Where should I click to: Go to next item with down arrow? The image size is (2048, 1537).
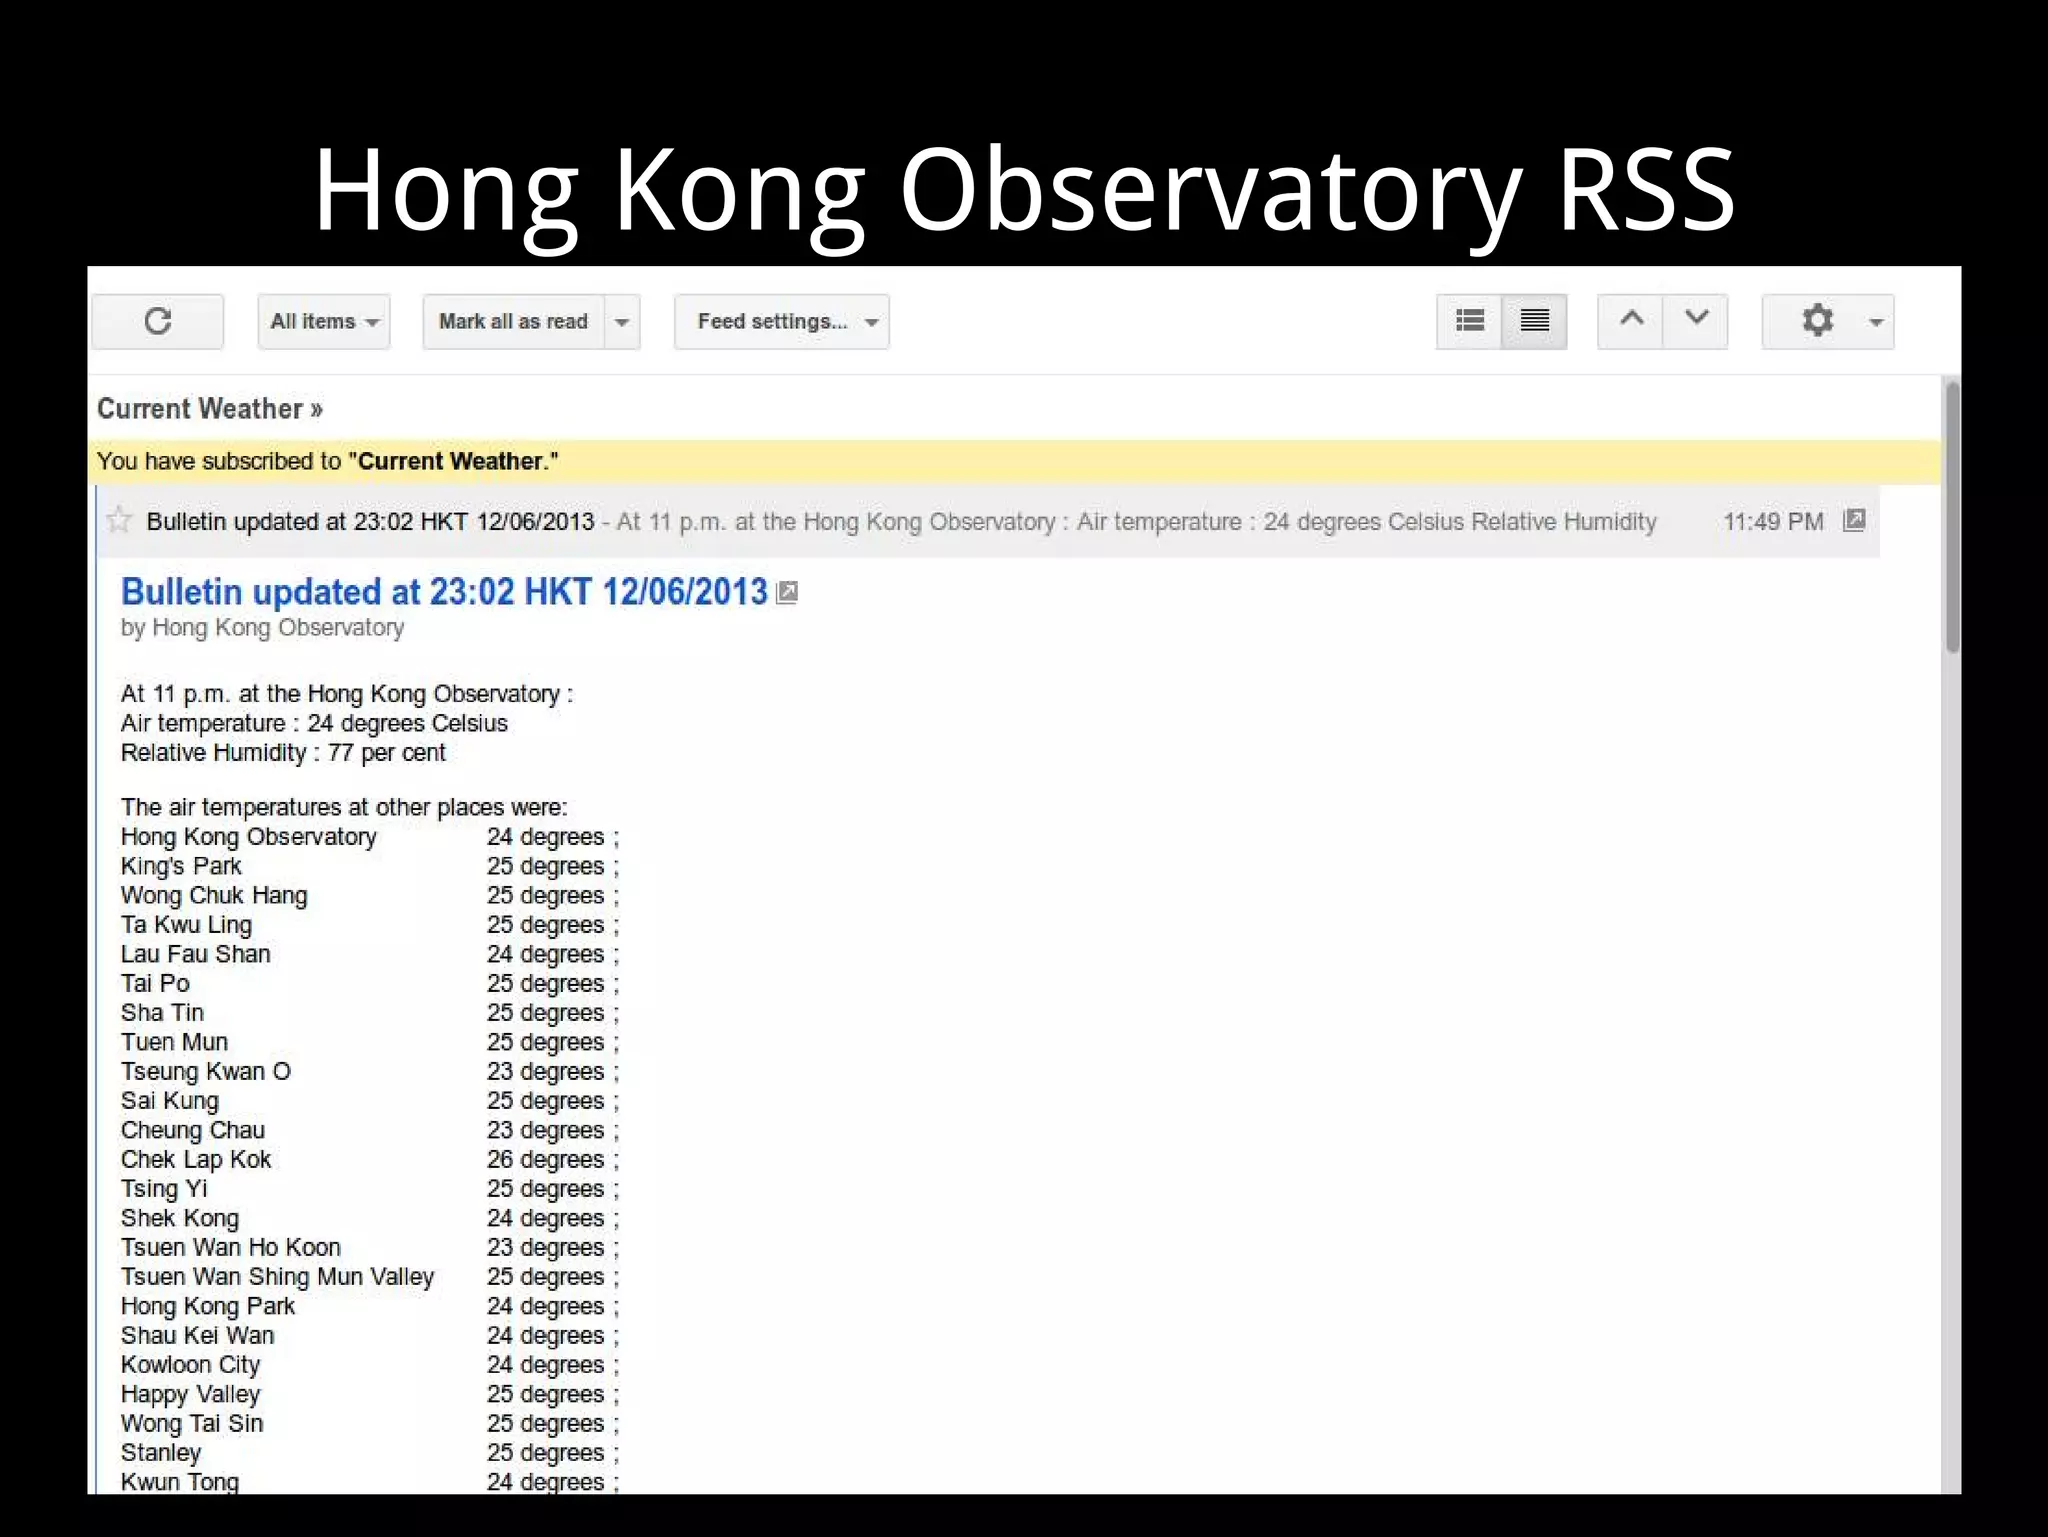click(1696, 321)
